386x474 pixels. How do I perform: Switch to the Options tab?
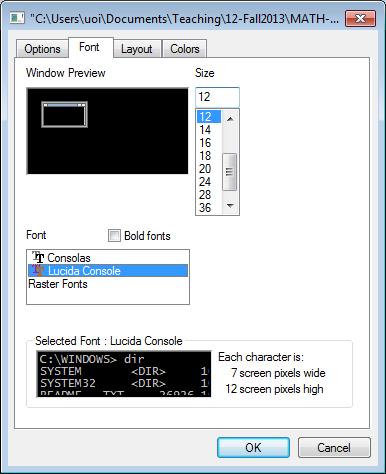tap(42, 49)
